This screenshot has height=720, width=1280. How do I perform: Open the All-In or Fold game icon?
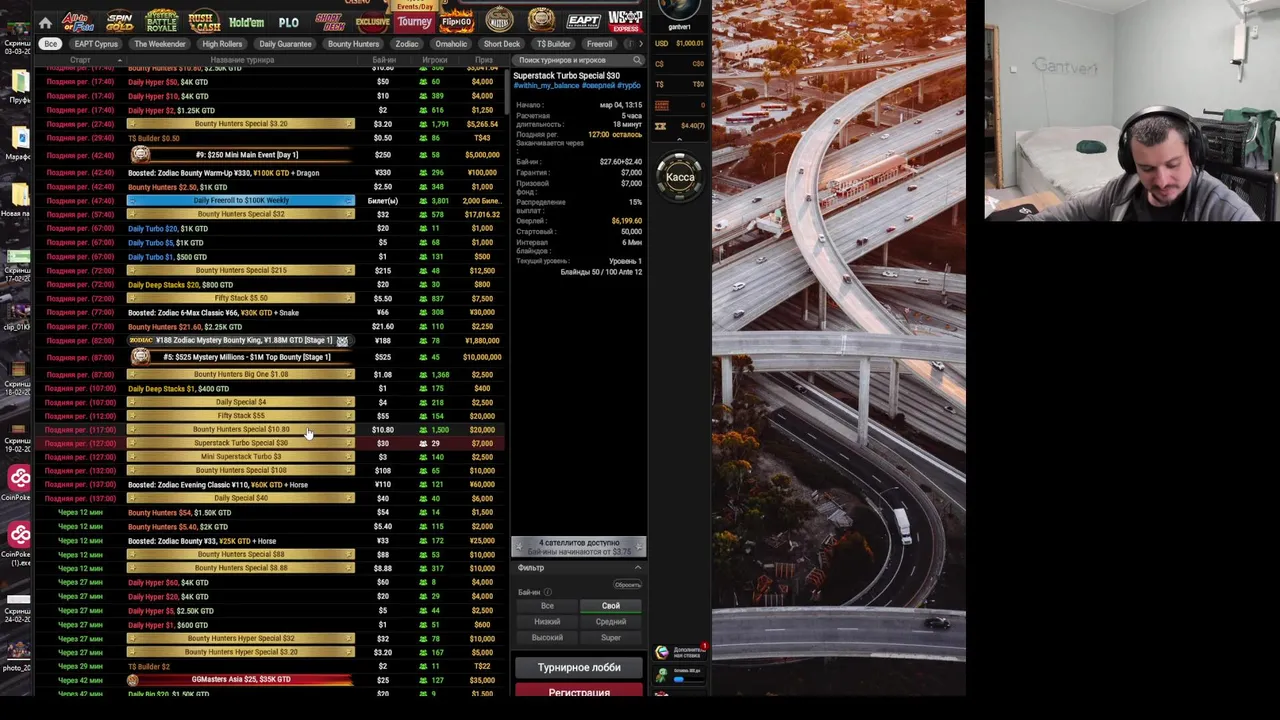[77, 21]
